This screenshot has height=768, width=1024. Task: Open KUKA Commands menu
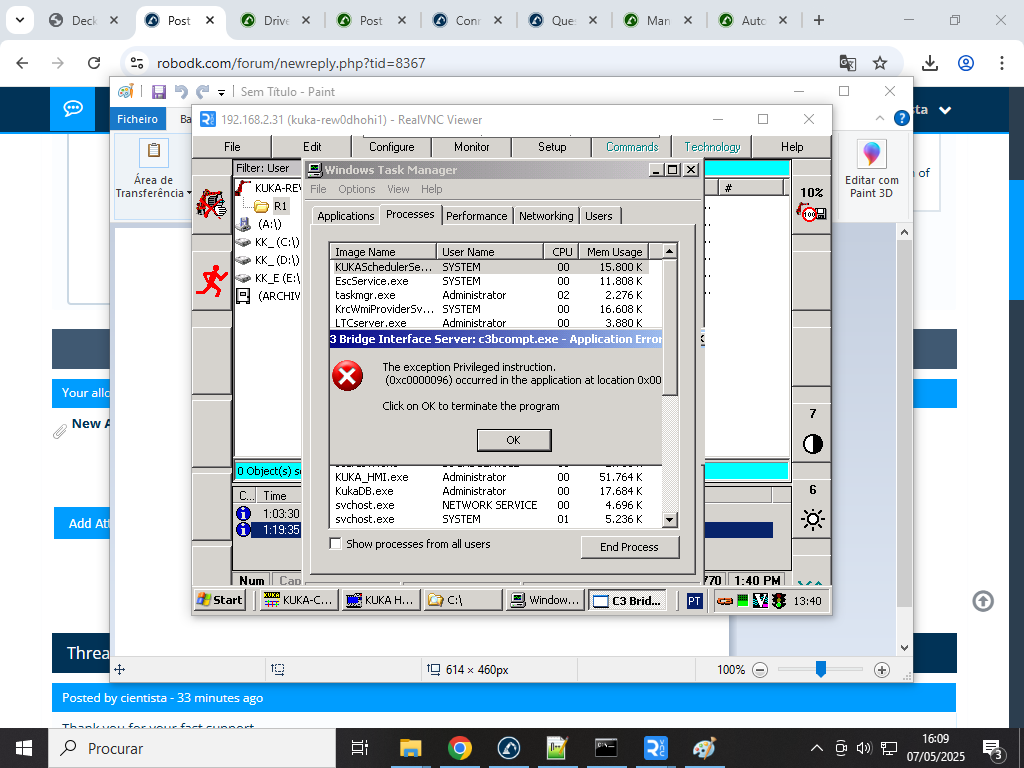(x=632, y=147)
